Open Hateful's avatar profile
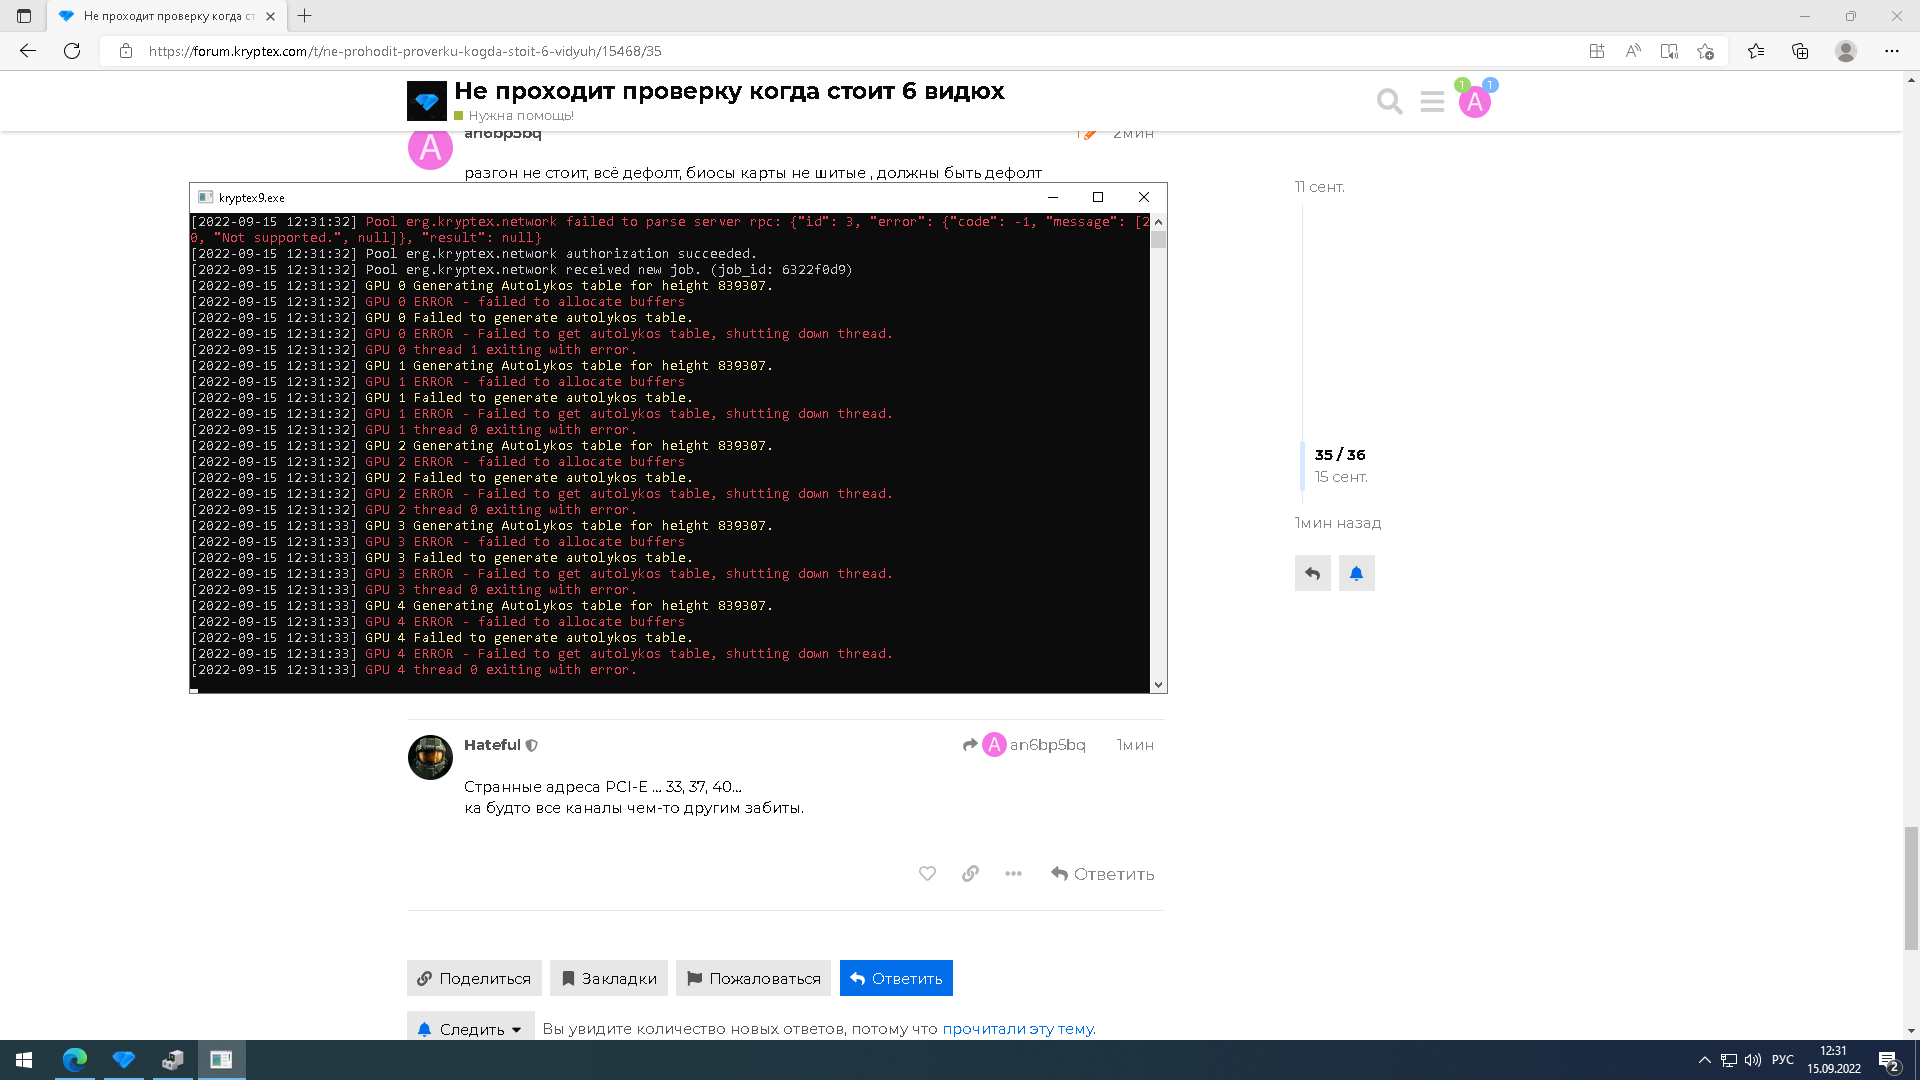 [430, 757]
